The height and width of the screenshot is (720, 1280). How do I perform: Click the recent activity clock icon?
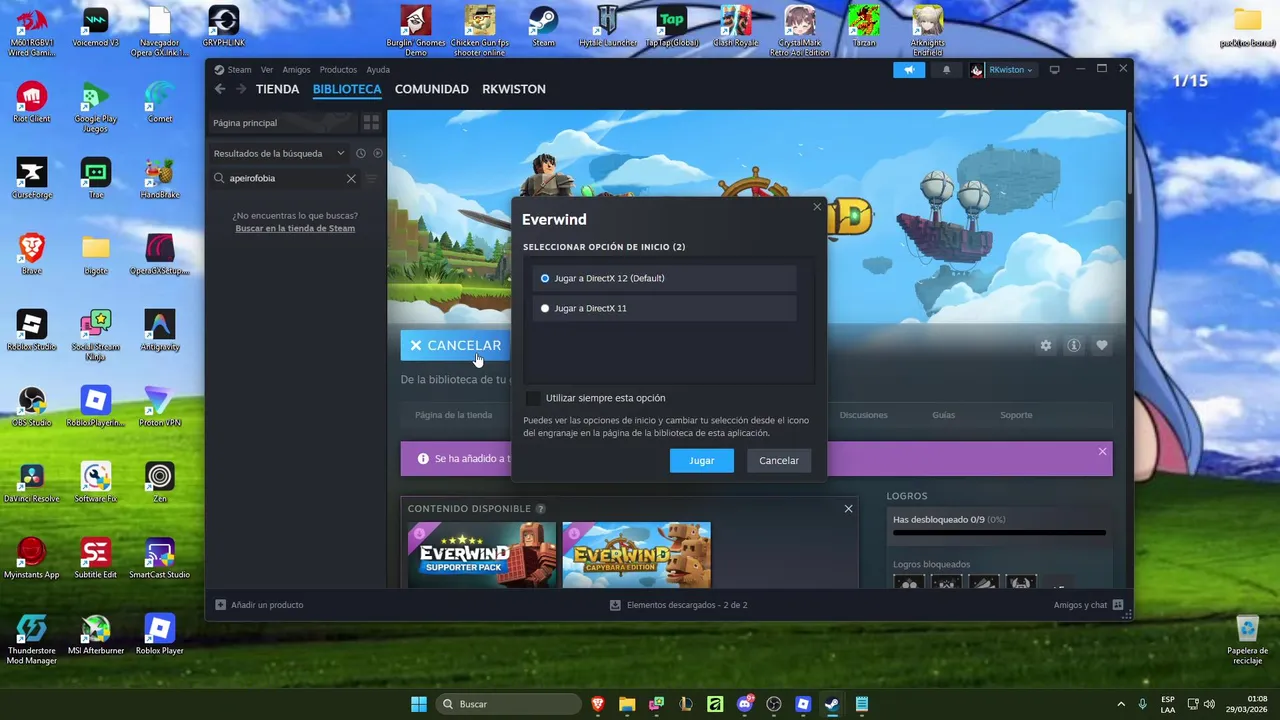(x=361, y=153)
